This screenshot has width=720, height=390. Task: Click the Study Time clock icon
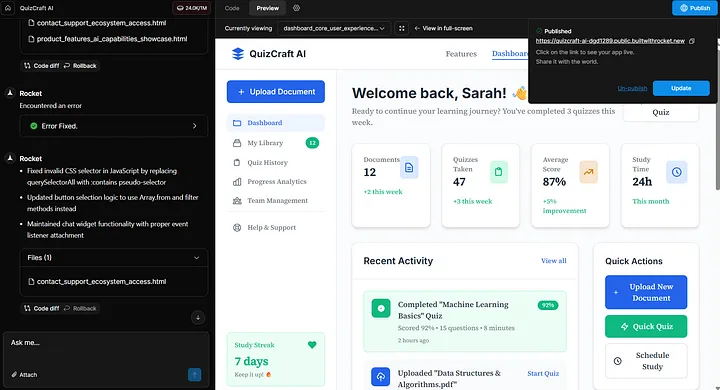pyautogui.click(x=676, y=172)
